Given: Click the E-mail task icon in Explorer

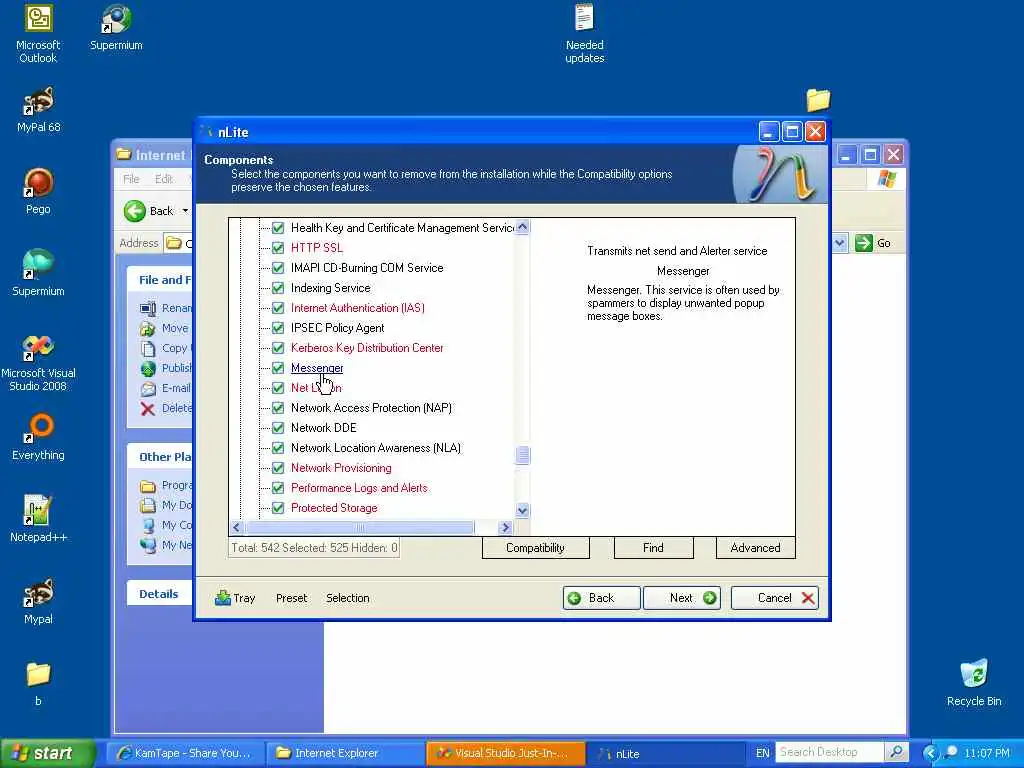Looking at the screenshot, I should [148, 389].
